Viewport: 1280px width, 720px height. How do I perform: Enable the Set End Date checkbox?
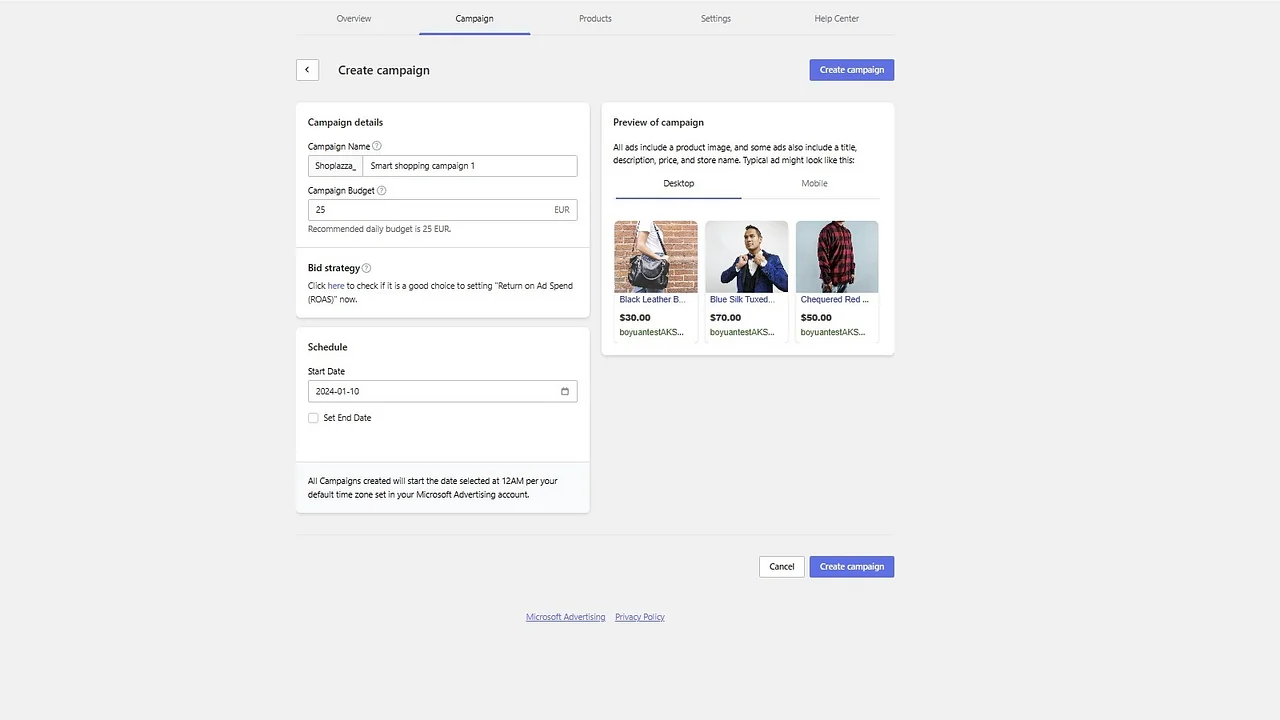[313, 418]
